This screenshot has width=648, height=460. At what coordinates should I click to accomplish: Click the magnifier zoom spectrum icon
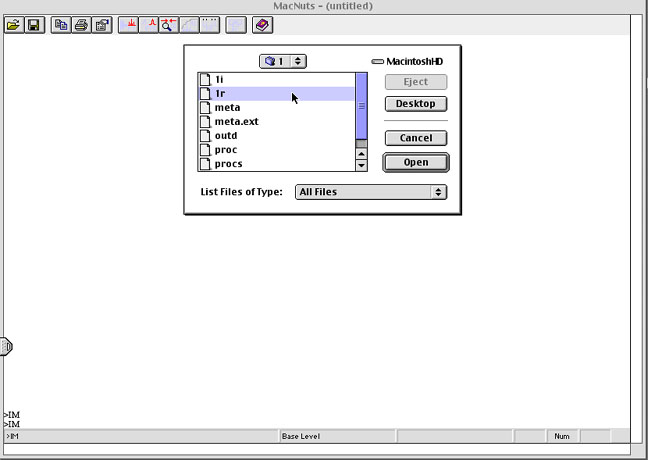pyautogui.click(x=168, y=24)
